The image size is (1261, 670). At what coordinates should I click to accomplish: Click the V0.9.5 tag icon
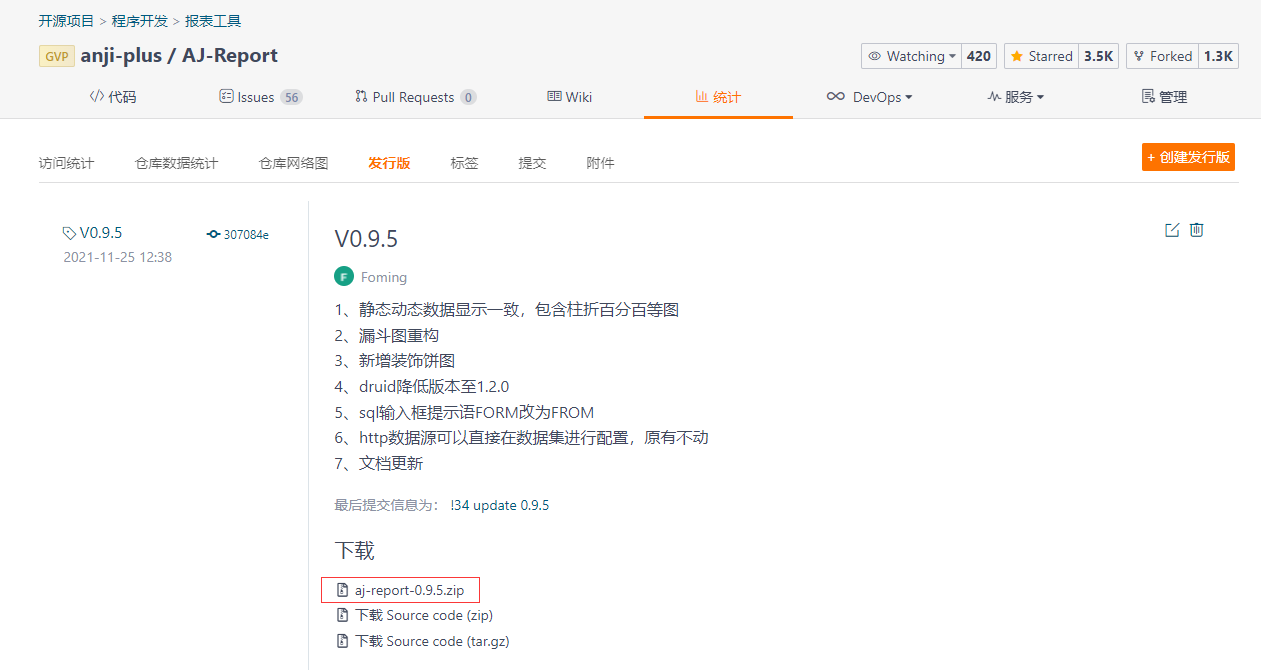pos(69,233)
